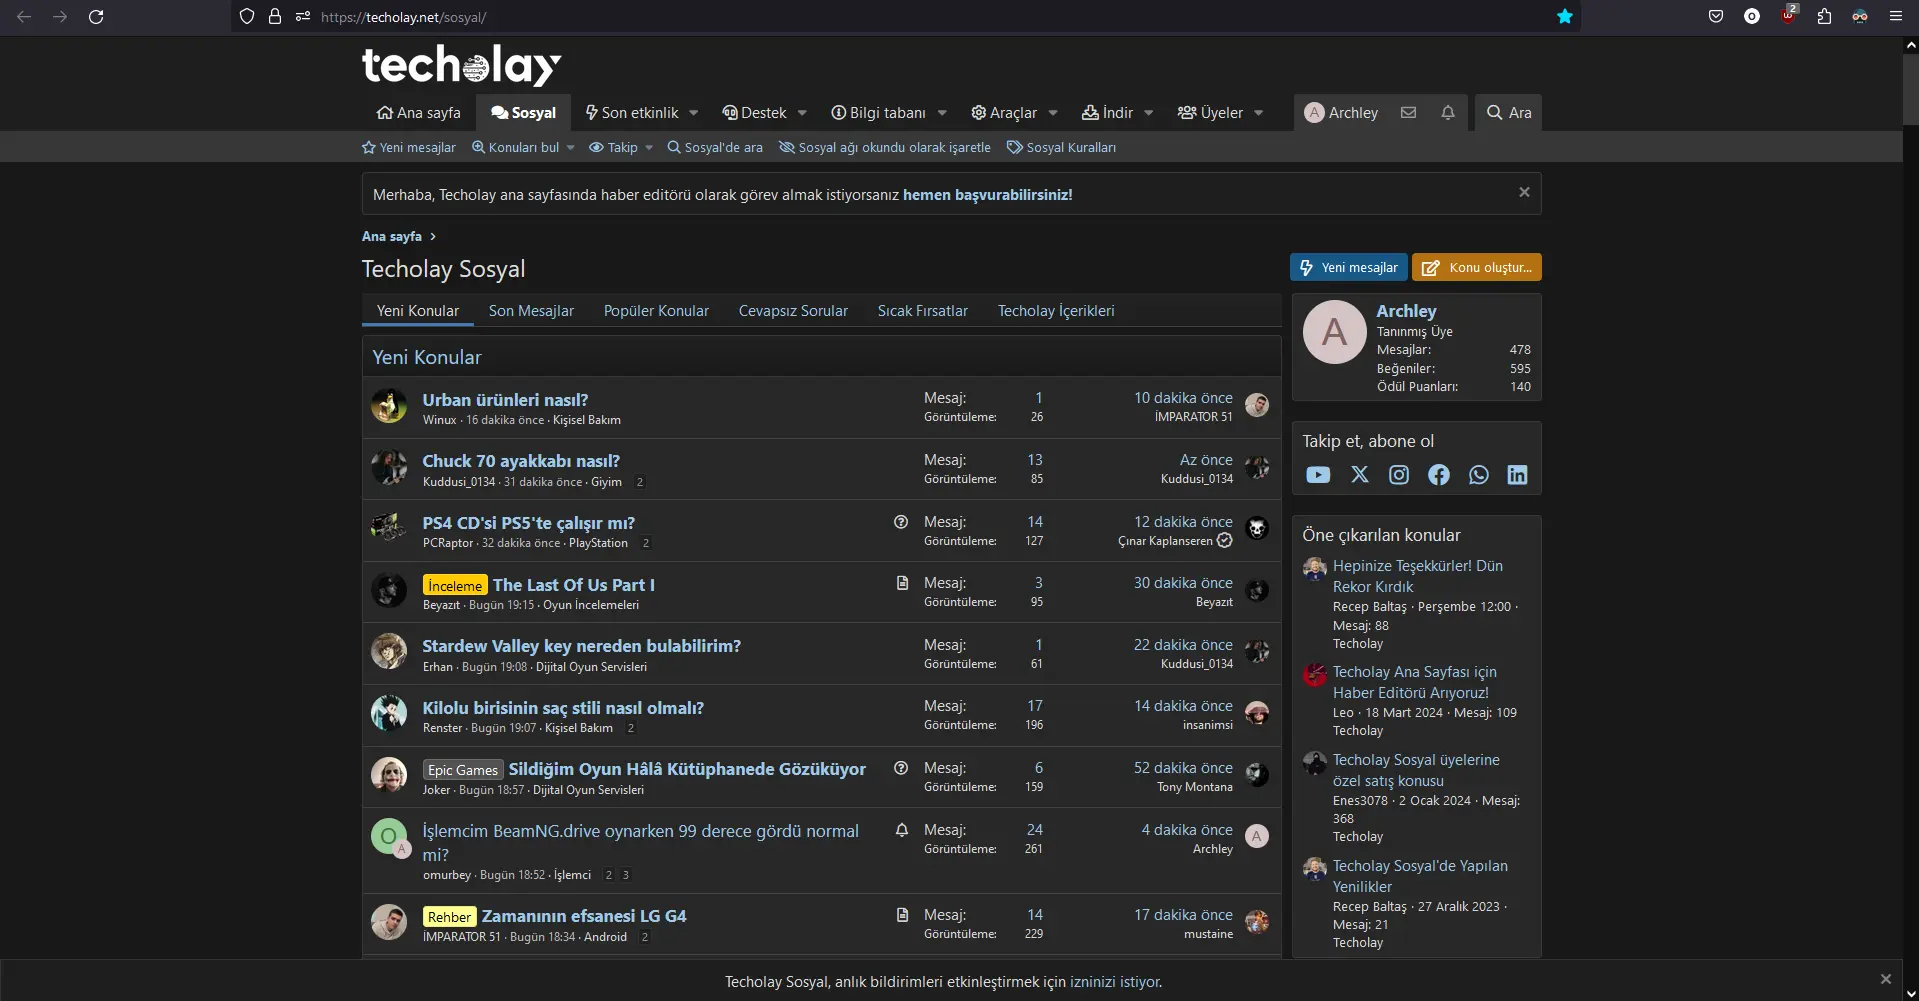Open Sosyal Kuralları link

(1061, 147)
